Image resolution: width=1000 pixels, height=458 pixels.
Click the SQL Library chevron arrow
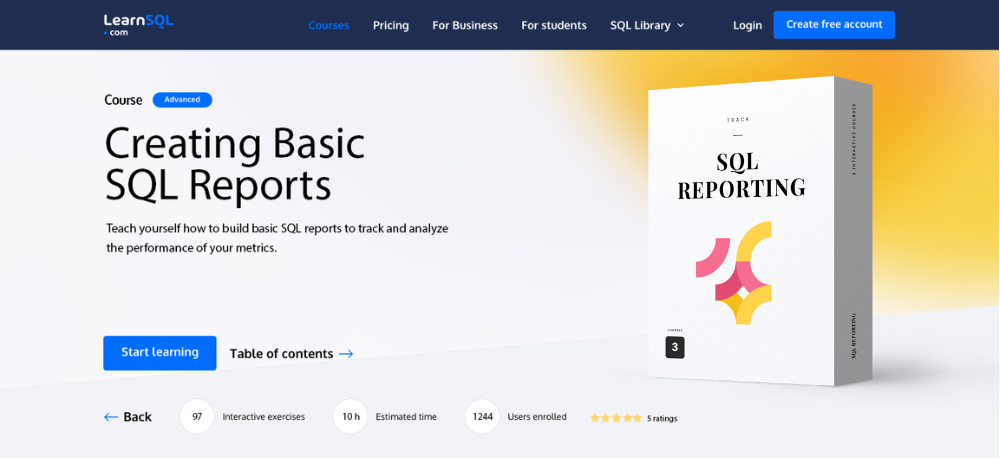pyautogui.click(x=680, y=26)
